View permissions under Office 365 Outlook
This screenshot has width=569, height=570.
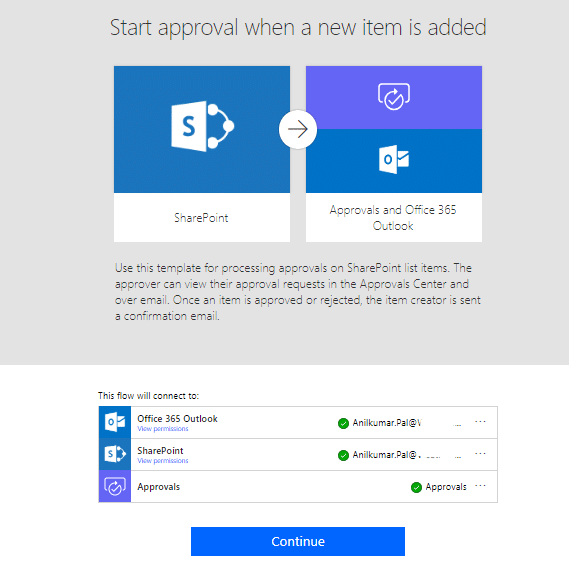[163, 429]
